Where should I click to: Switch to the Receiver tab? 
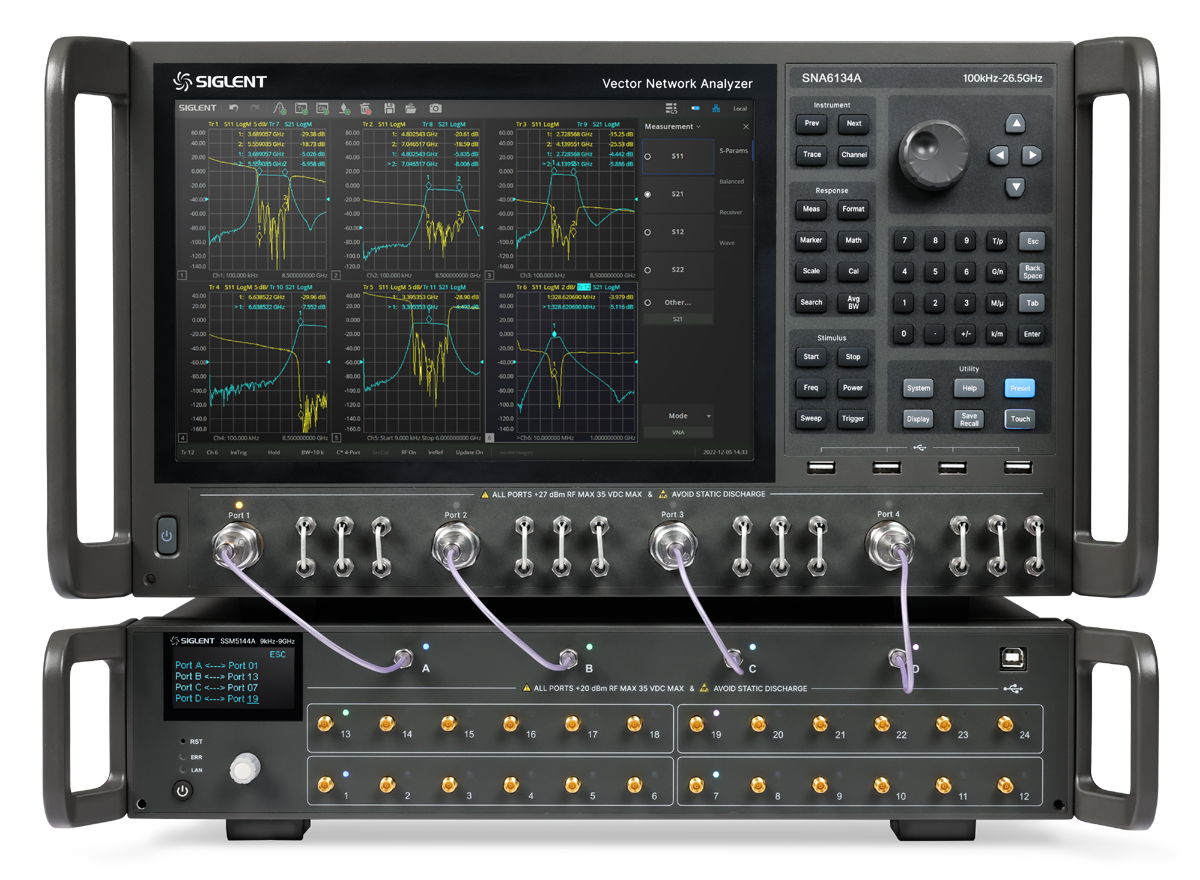click(x=731, y=212)
